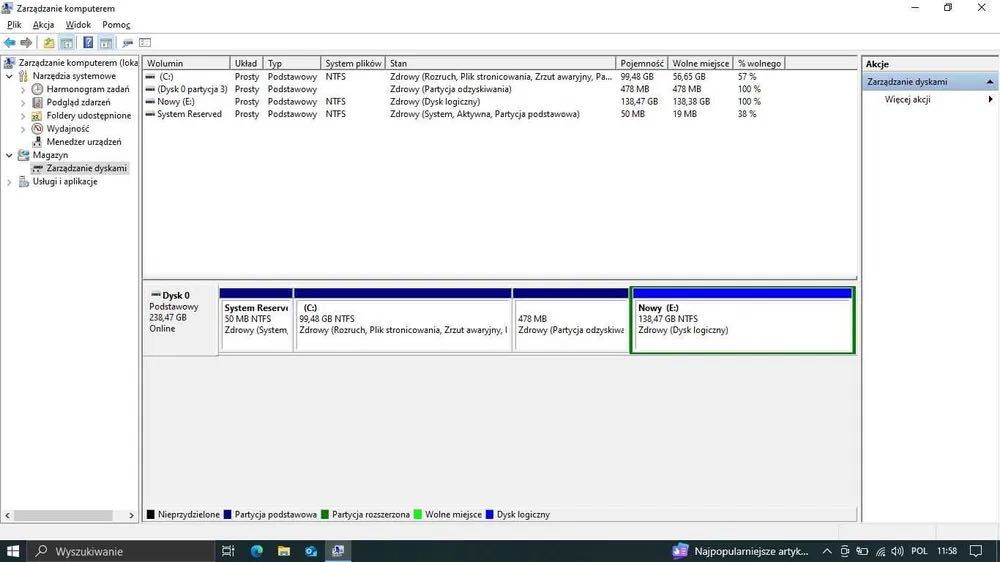
Task: Click the view list toolbar icon
Action: pos(145,43)
